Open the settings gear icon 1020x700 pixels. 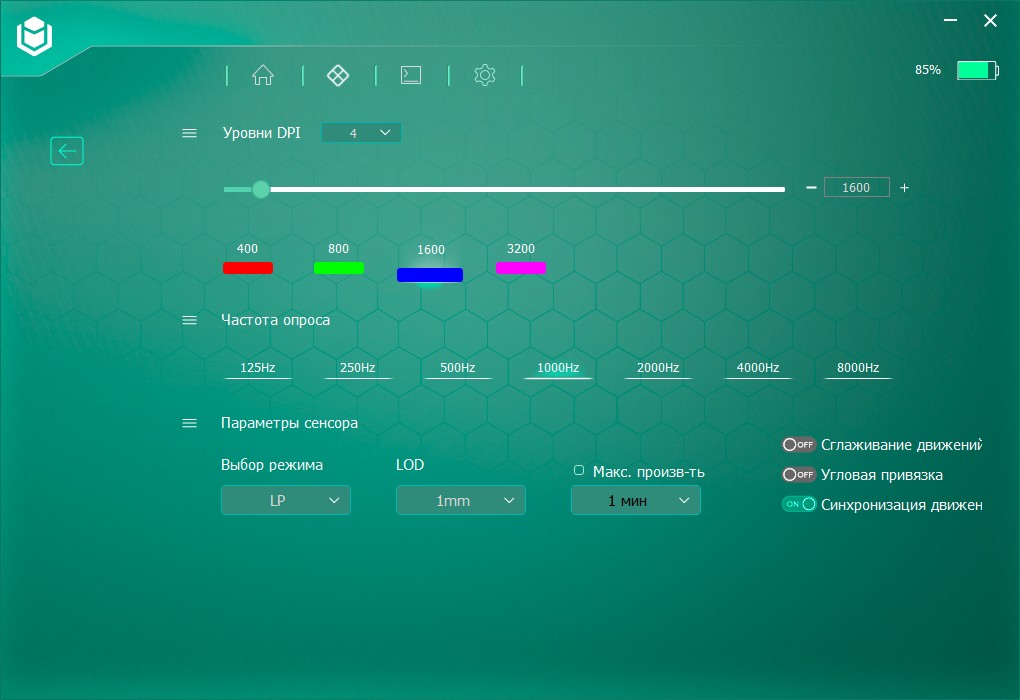pyautogui.click(x=485, y=75)
